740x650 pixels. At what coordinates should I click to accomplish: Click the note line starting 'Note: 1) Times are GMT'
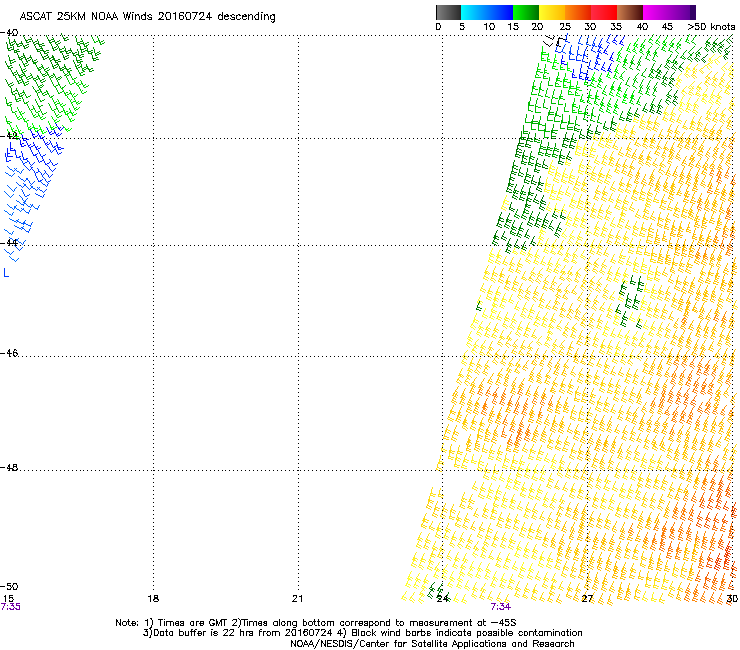(x=316, y=623)
